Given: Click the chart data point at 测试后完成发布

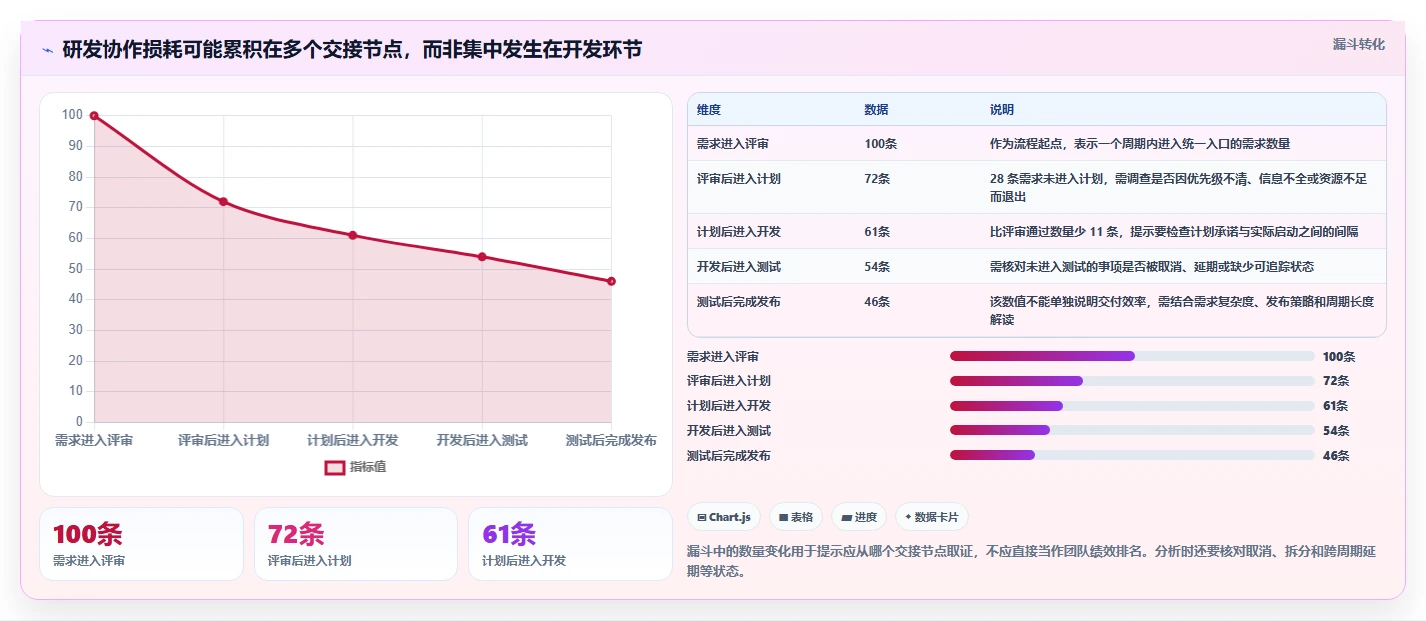Looking at the screenshot, I should coord(611,281).
